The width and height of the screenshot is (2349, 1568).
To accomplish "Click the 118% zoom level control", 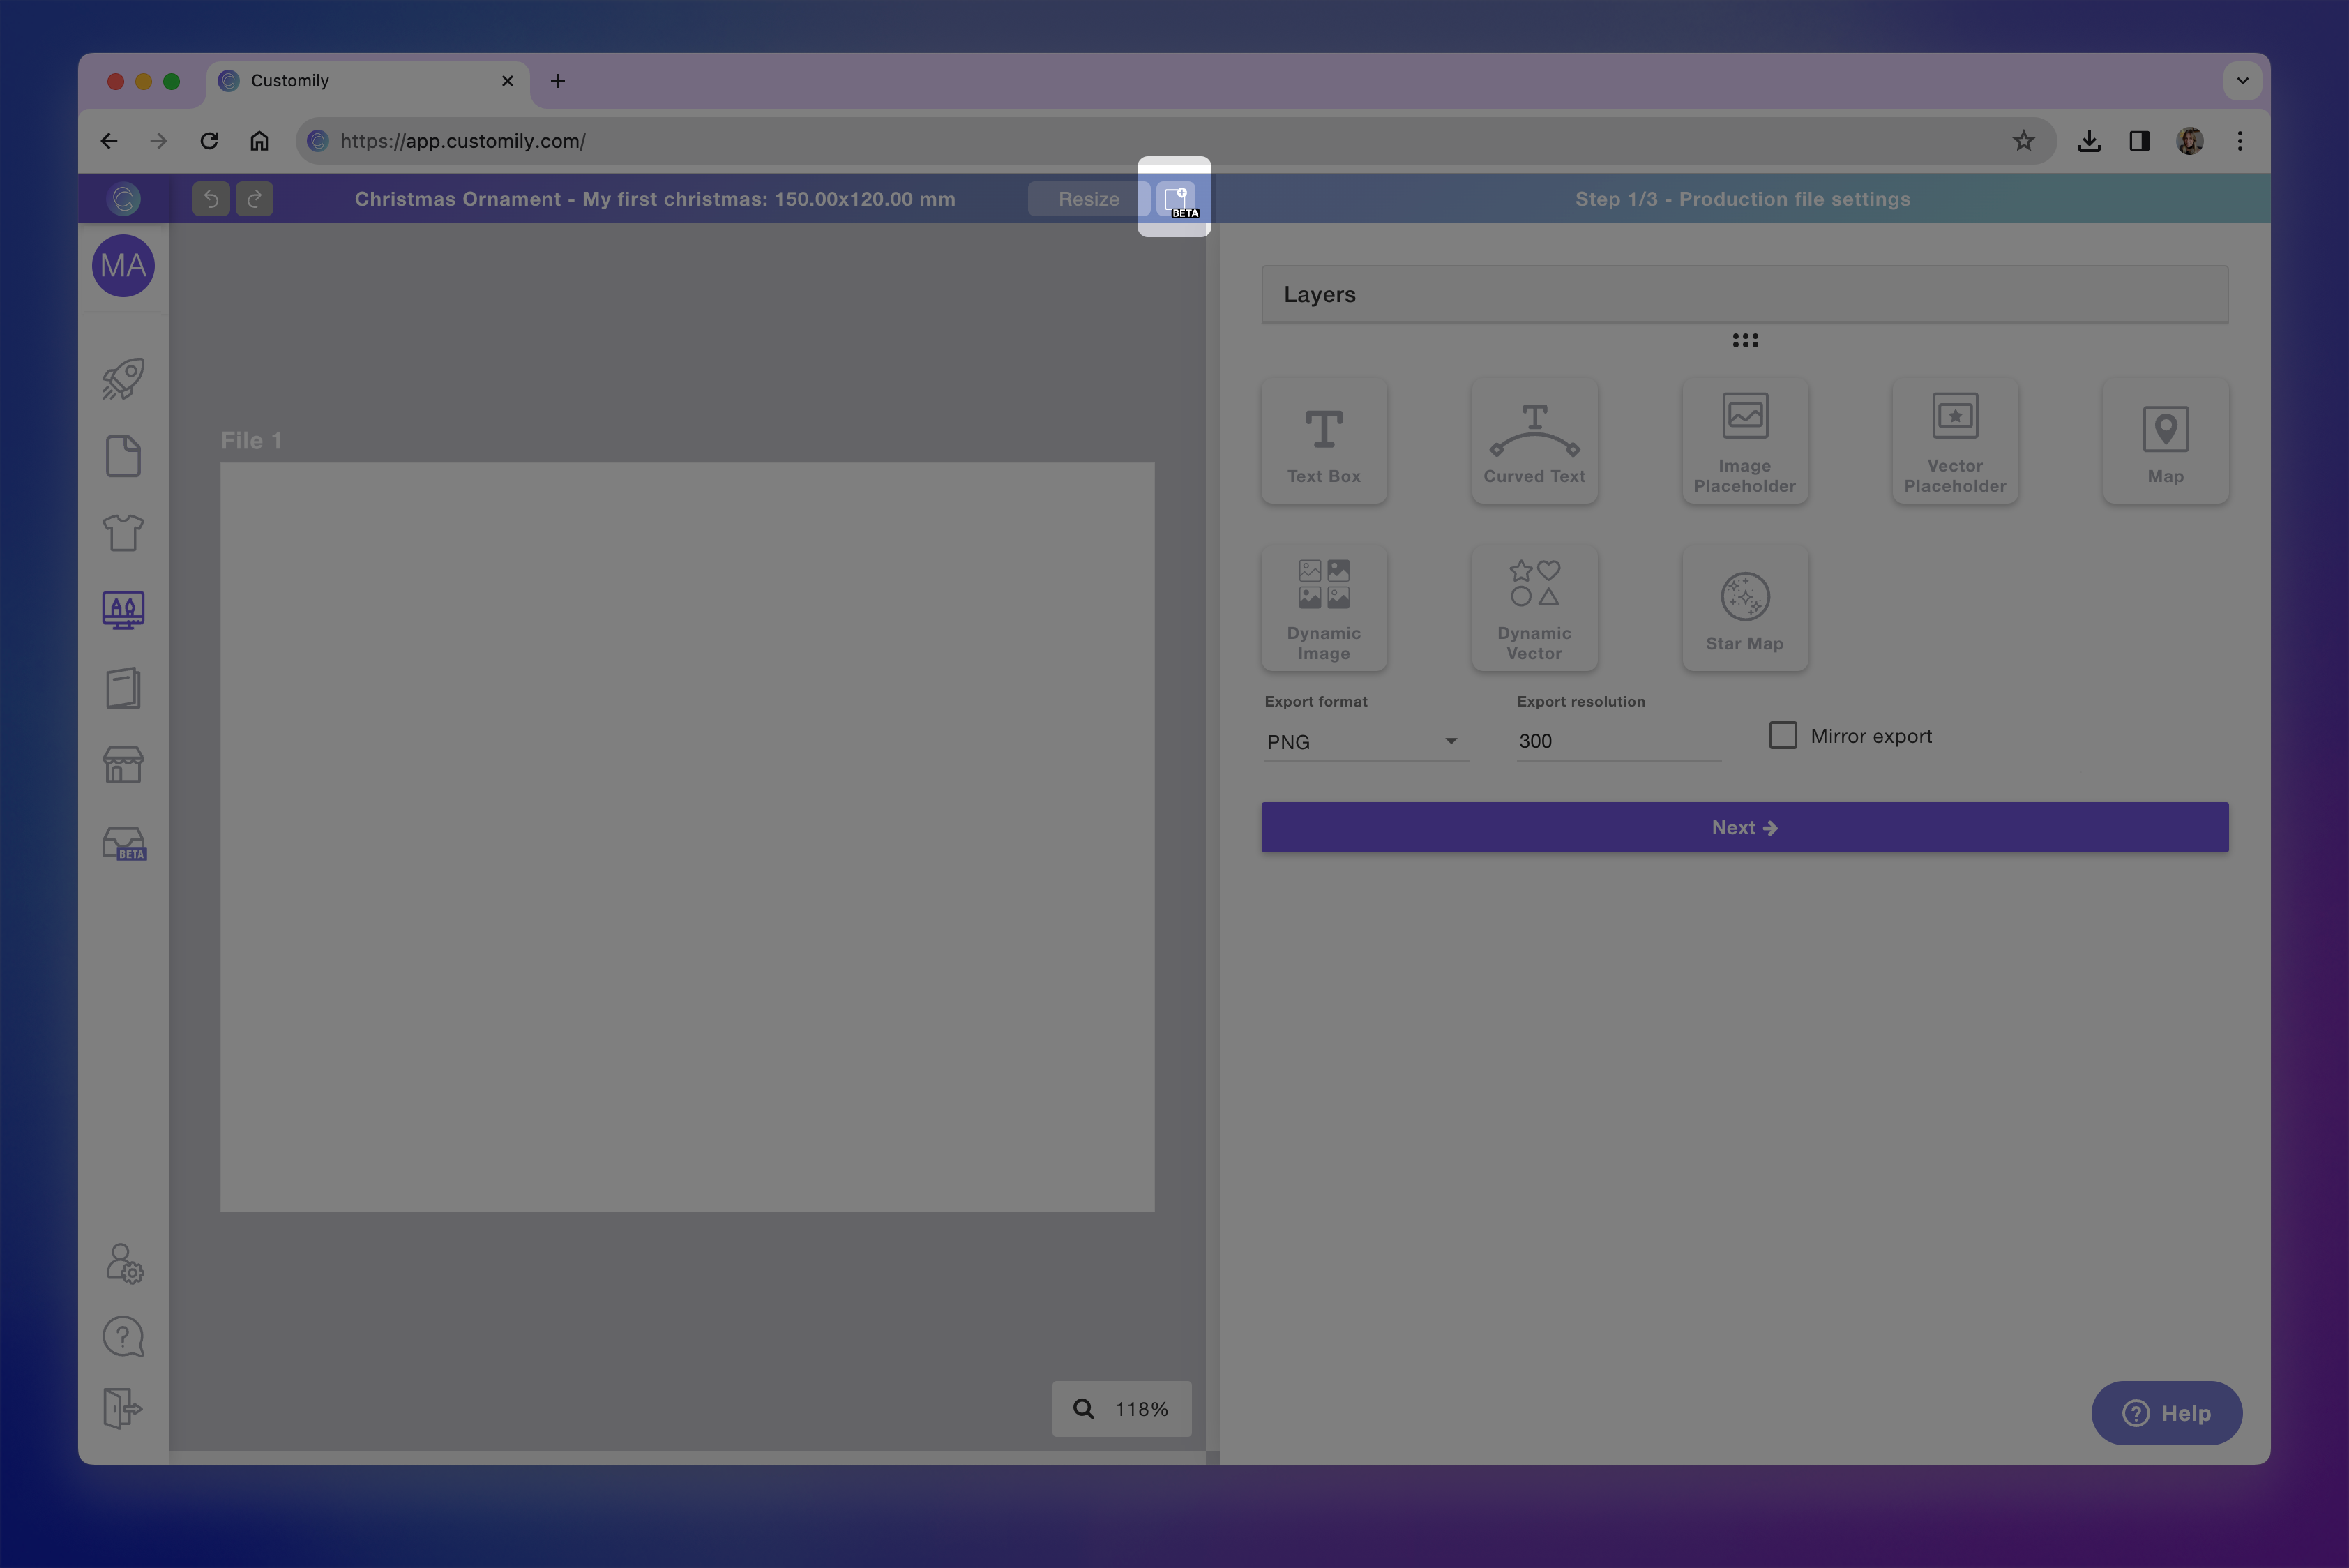I will point(1121,1409).
